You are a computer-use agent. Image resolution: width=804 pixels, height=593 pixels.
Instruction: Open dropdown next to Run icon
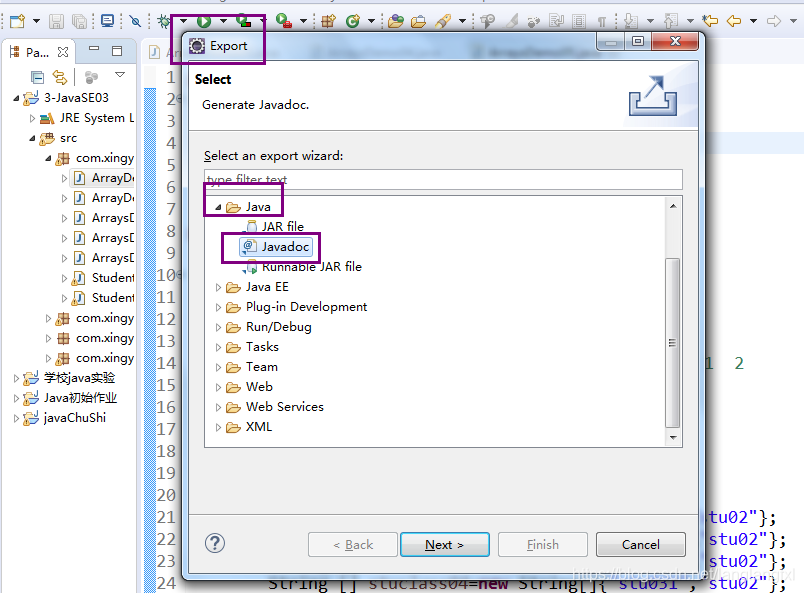224,21
